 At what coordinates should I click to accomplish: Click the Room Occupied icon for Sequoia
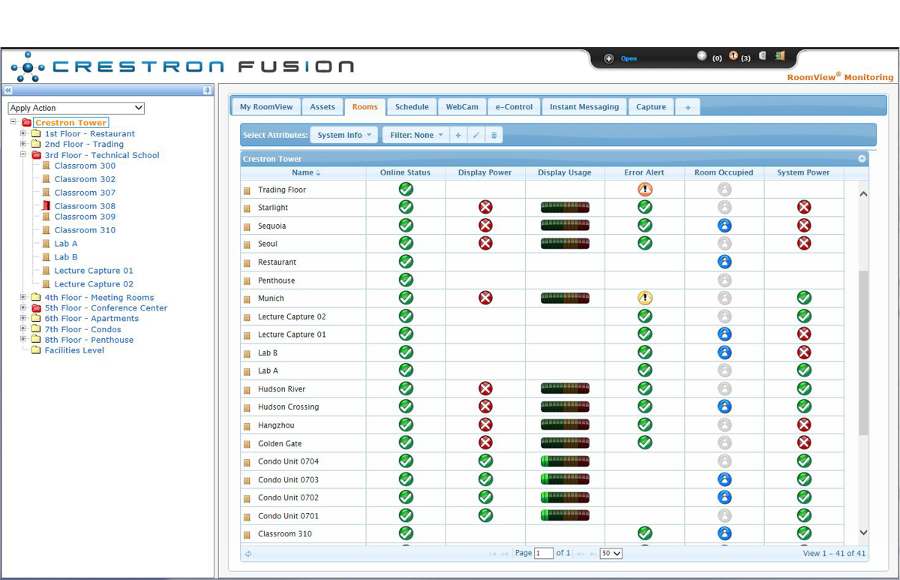point(724,226)
